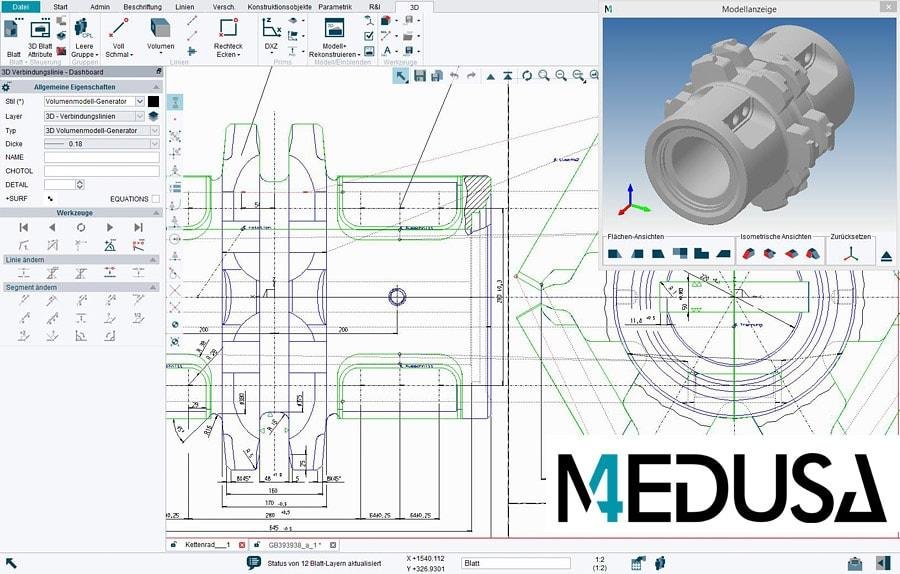Switch to the Kettenrad___1 sheet tab

pyautogui.click(x=207, y=545)
